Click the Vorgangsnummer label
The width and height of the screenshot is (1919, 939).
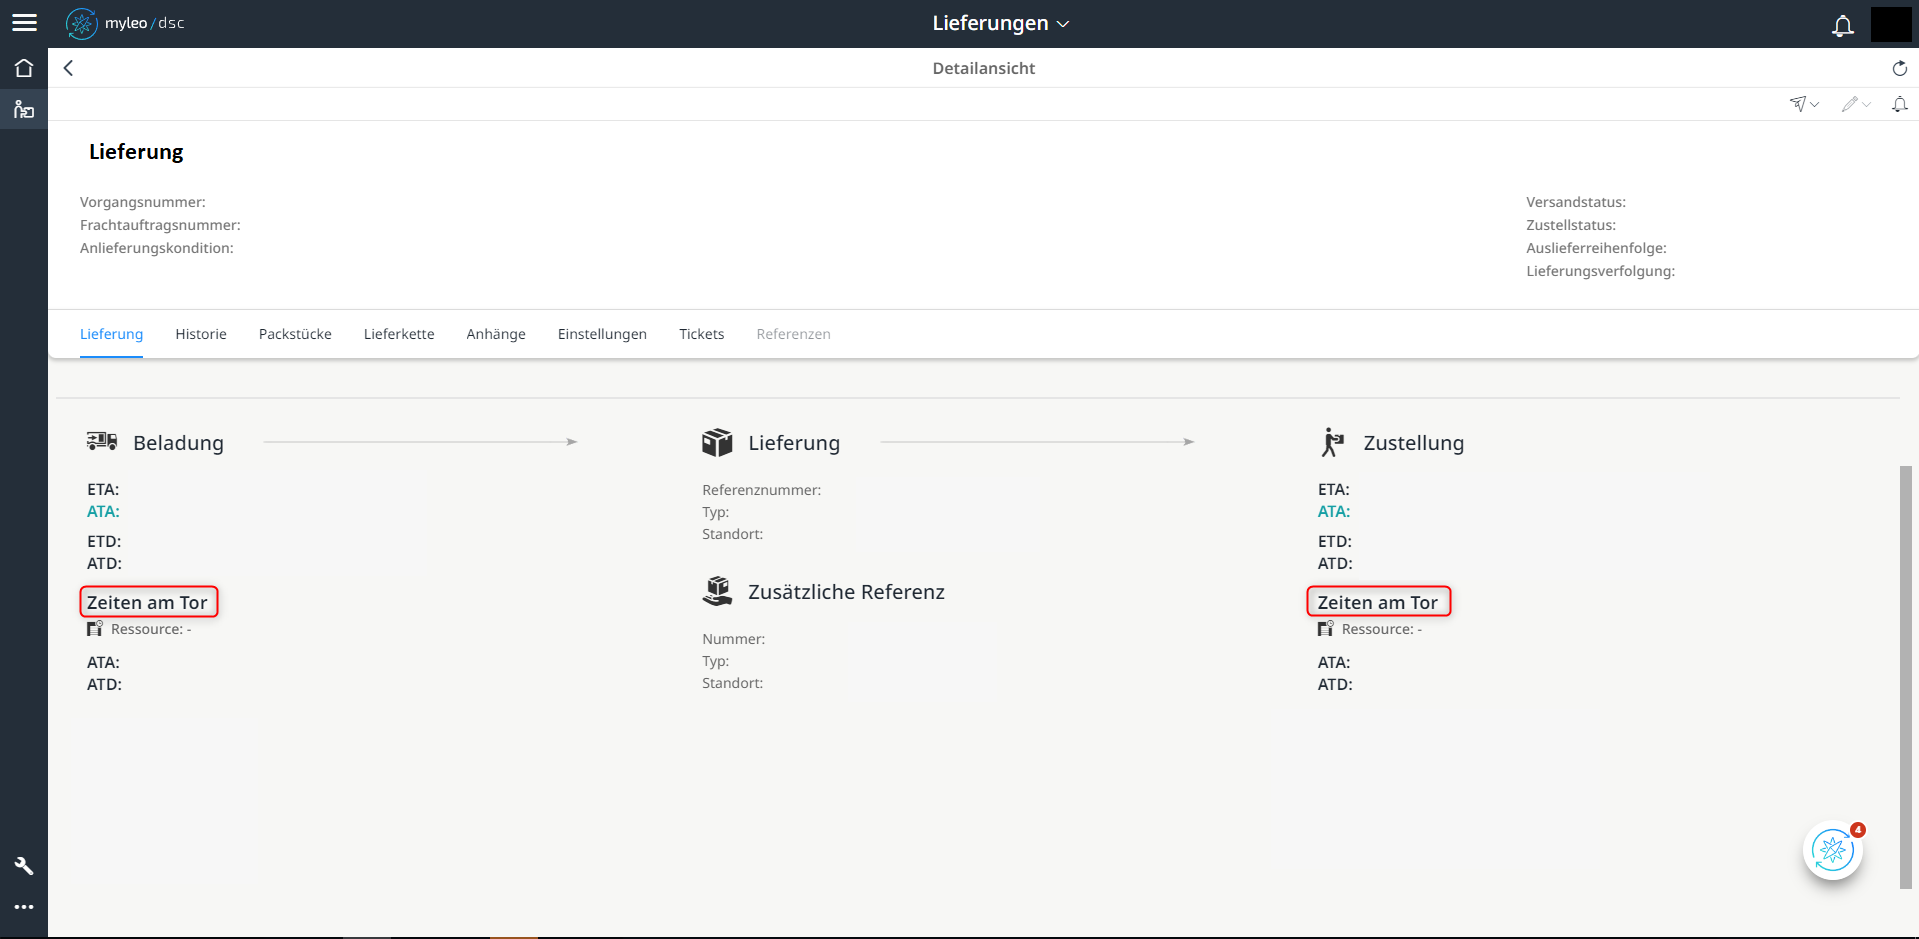(x=143, y=202)
